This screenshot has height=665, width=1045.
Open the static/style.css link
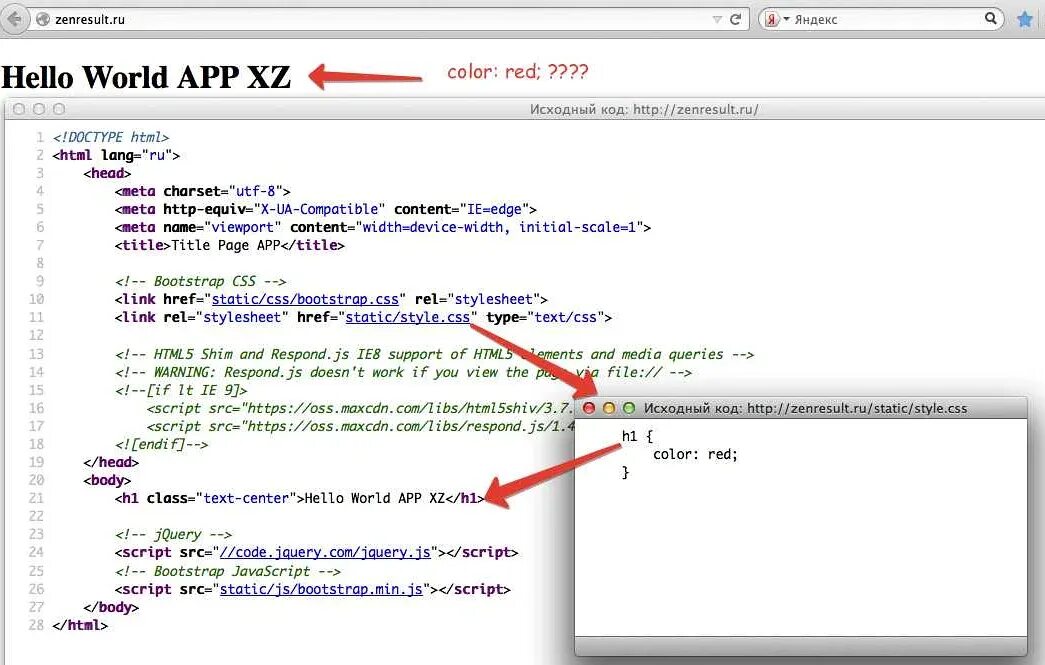(408, 317)
